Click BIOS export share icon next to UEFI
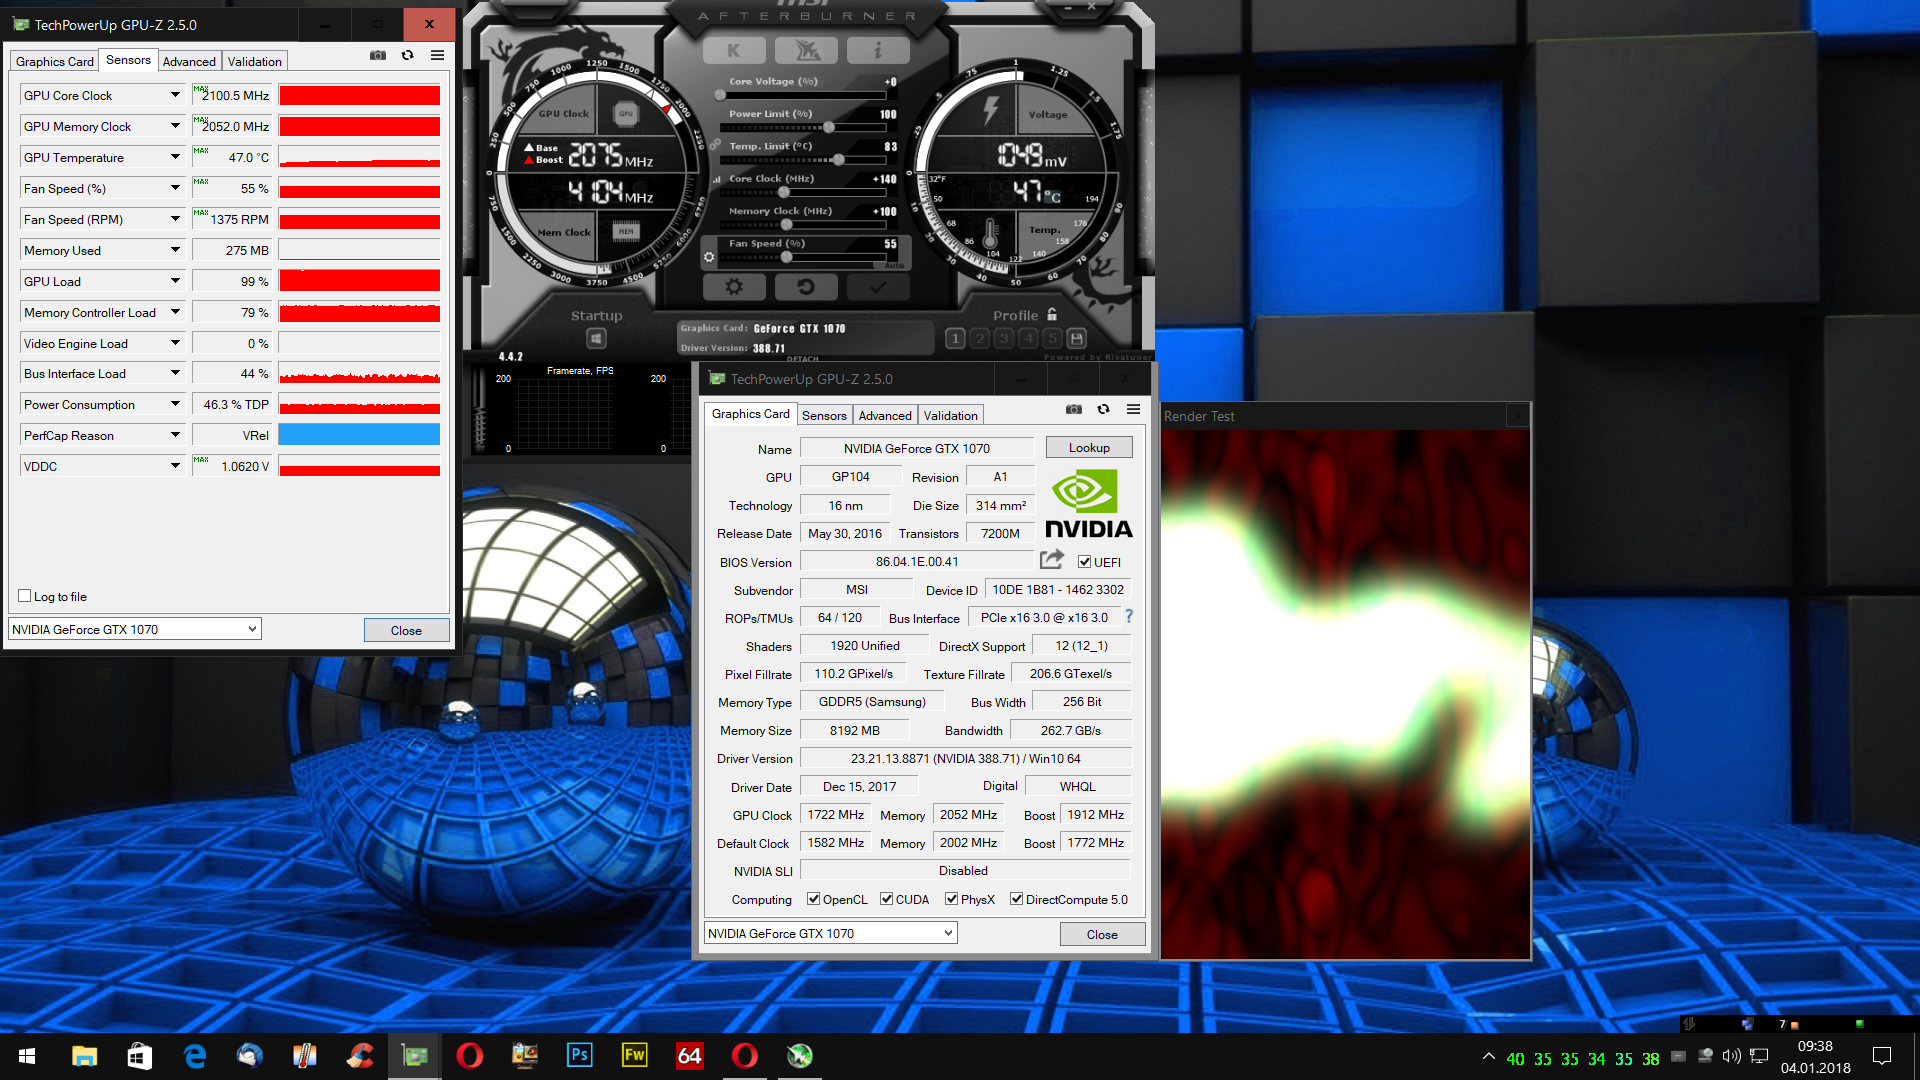The image size is (1920, 1080). point(1051,560)
